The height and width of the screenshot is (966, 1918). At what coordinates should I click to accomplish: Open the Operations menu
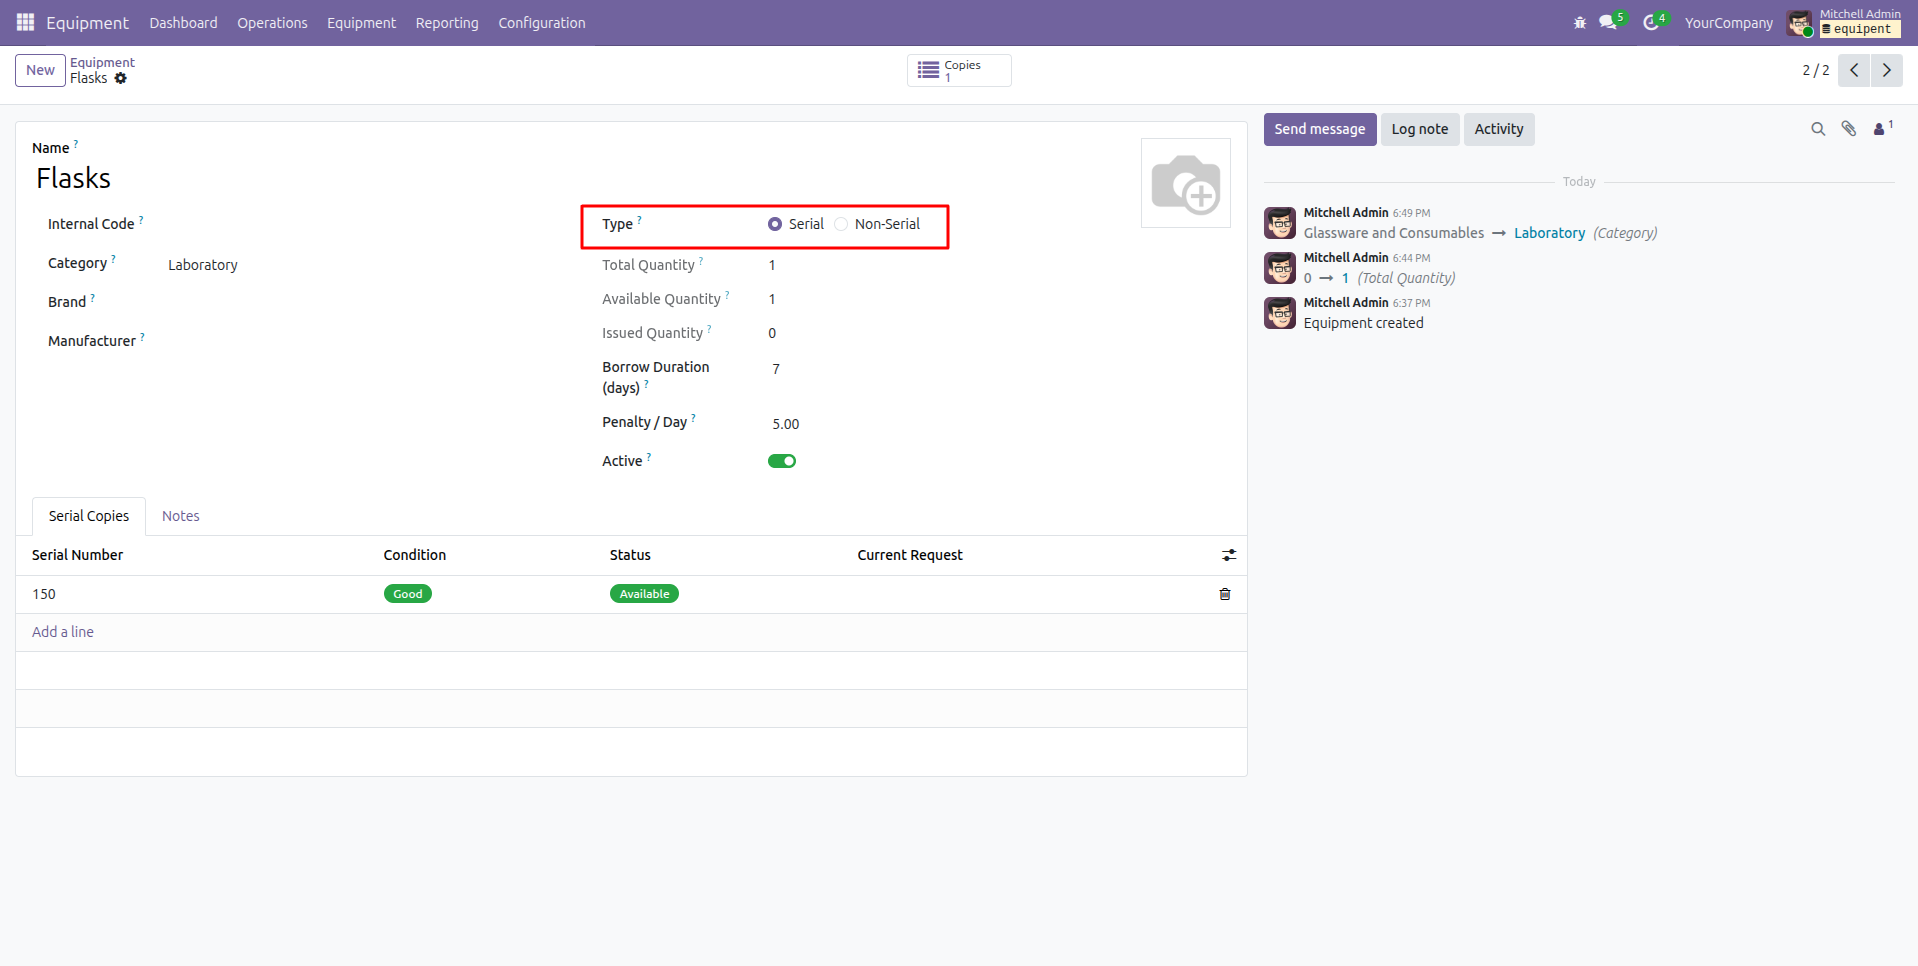coord(272,23)
